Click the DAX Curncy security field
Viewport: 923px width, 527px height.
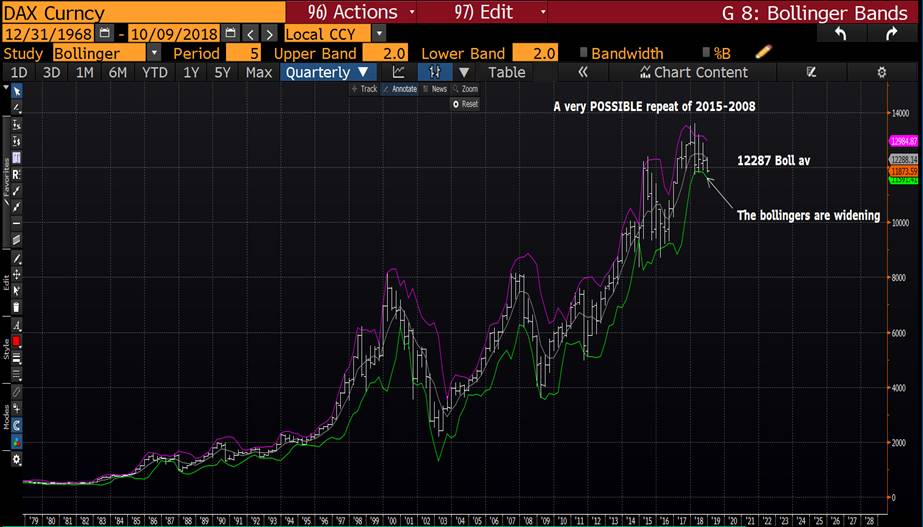pyautogui.click(x=143, y=12)
